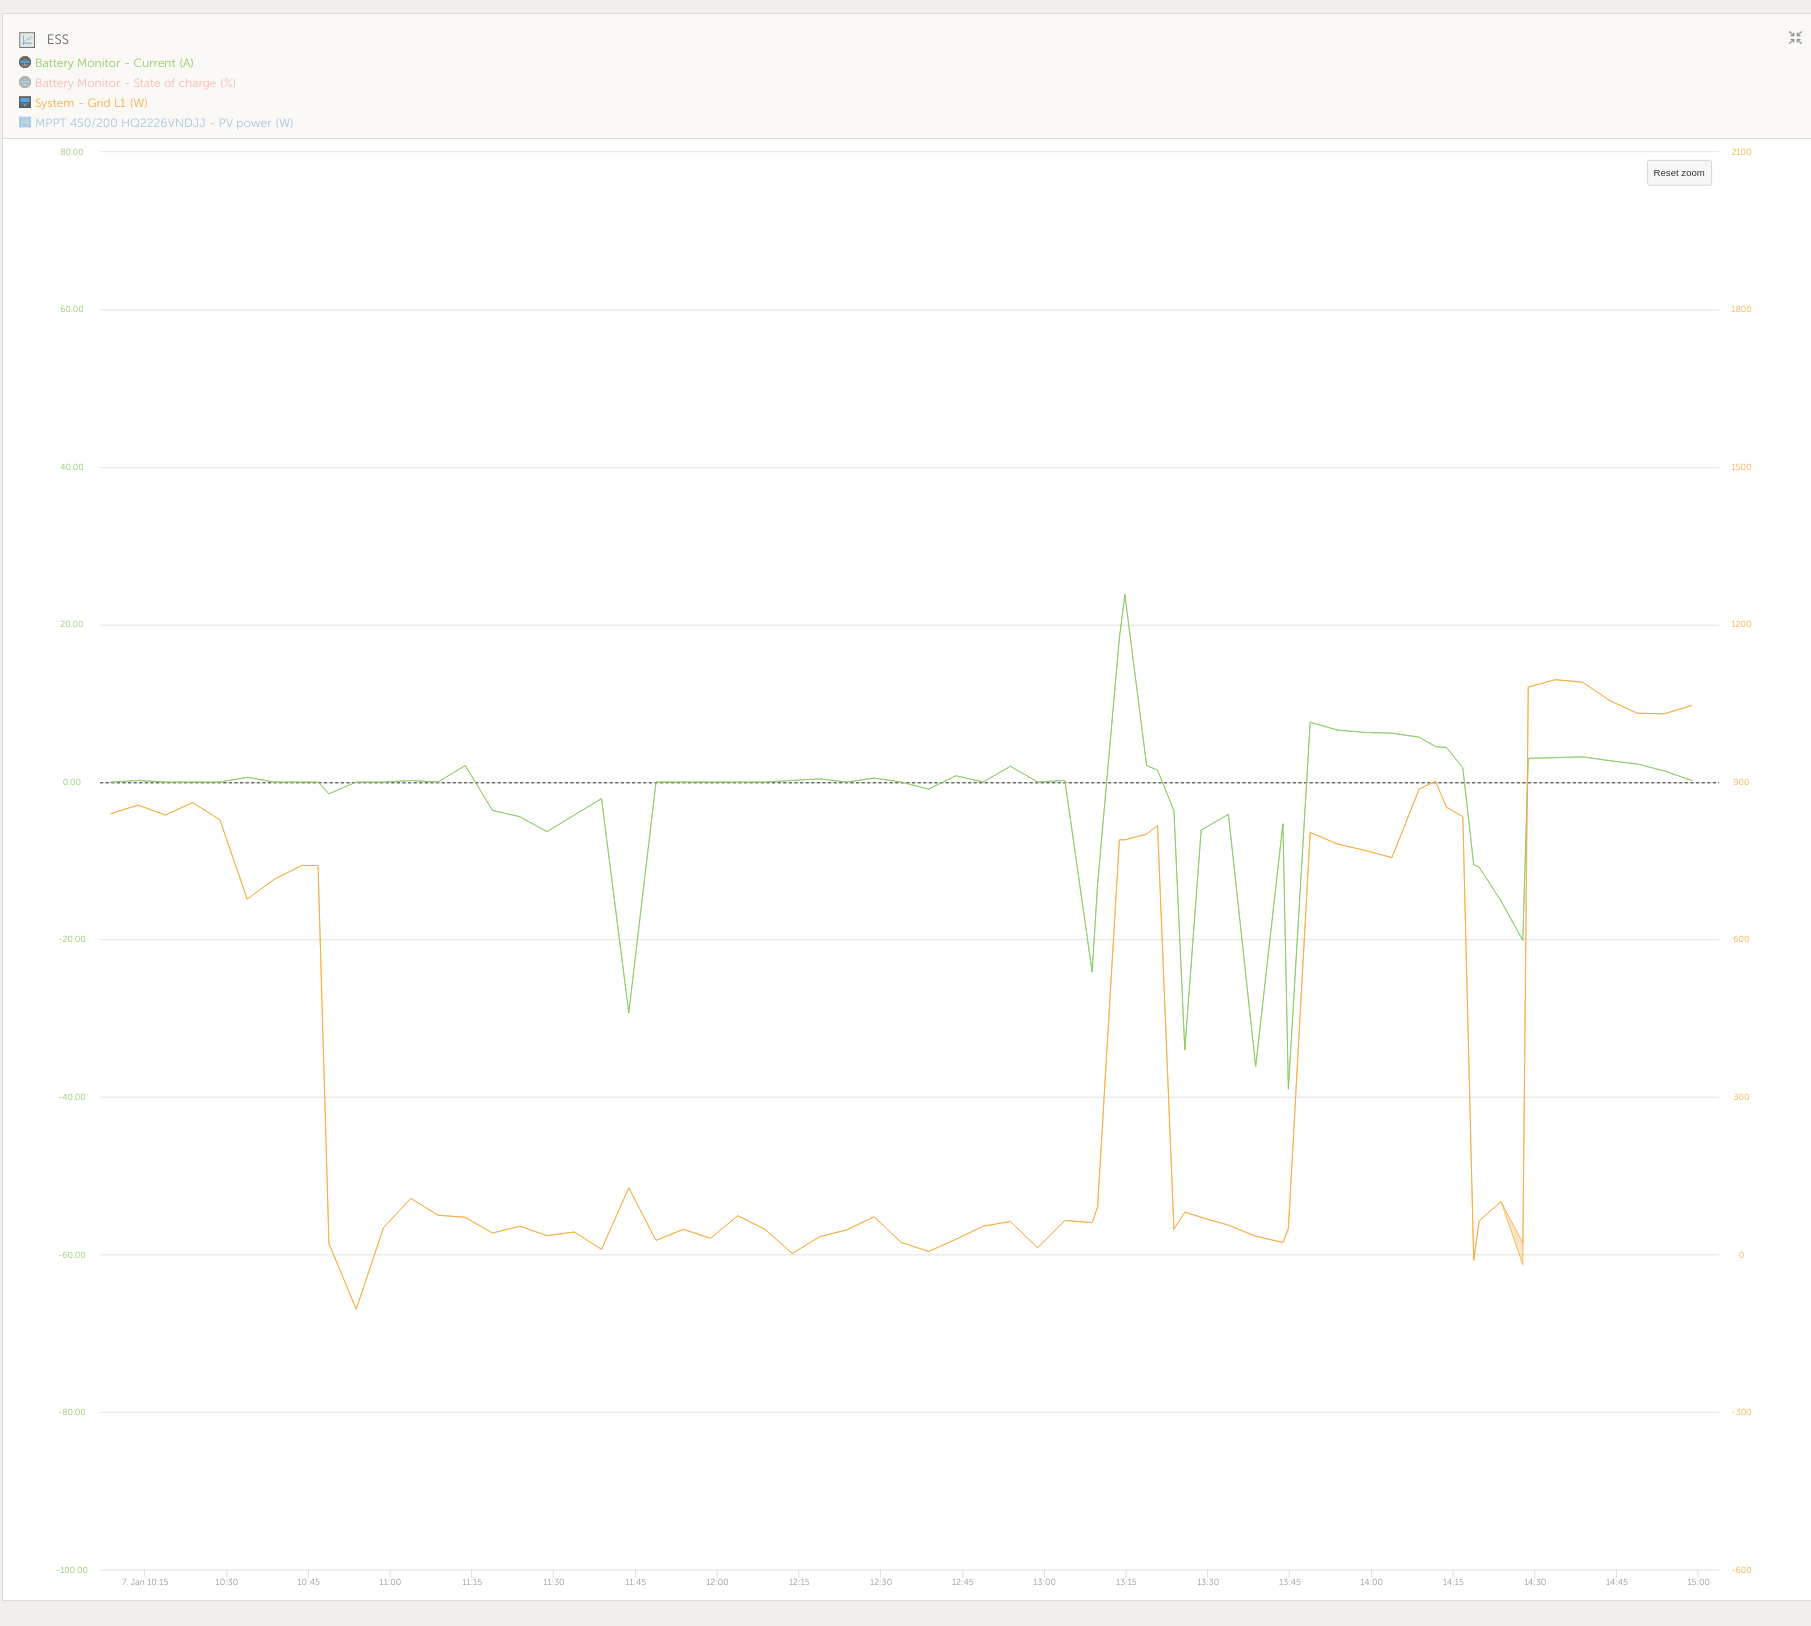Click the 12:30 time axis label
Viewport: 1811px width, 1626px height.
pos(881,1582)
